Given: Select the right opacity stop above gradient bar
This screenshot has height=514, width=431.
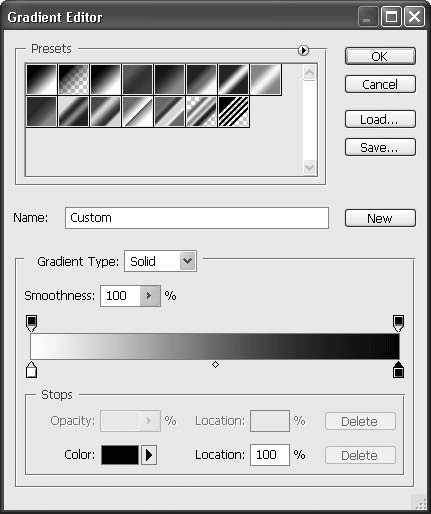Looking at the screenshot, I should tap(398, 323).
